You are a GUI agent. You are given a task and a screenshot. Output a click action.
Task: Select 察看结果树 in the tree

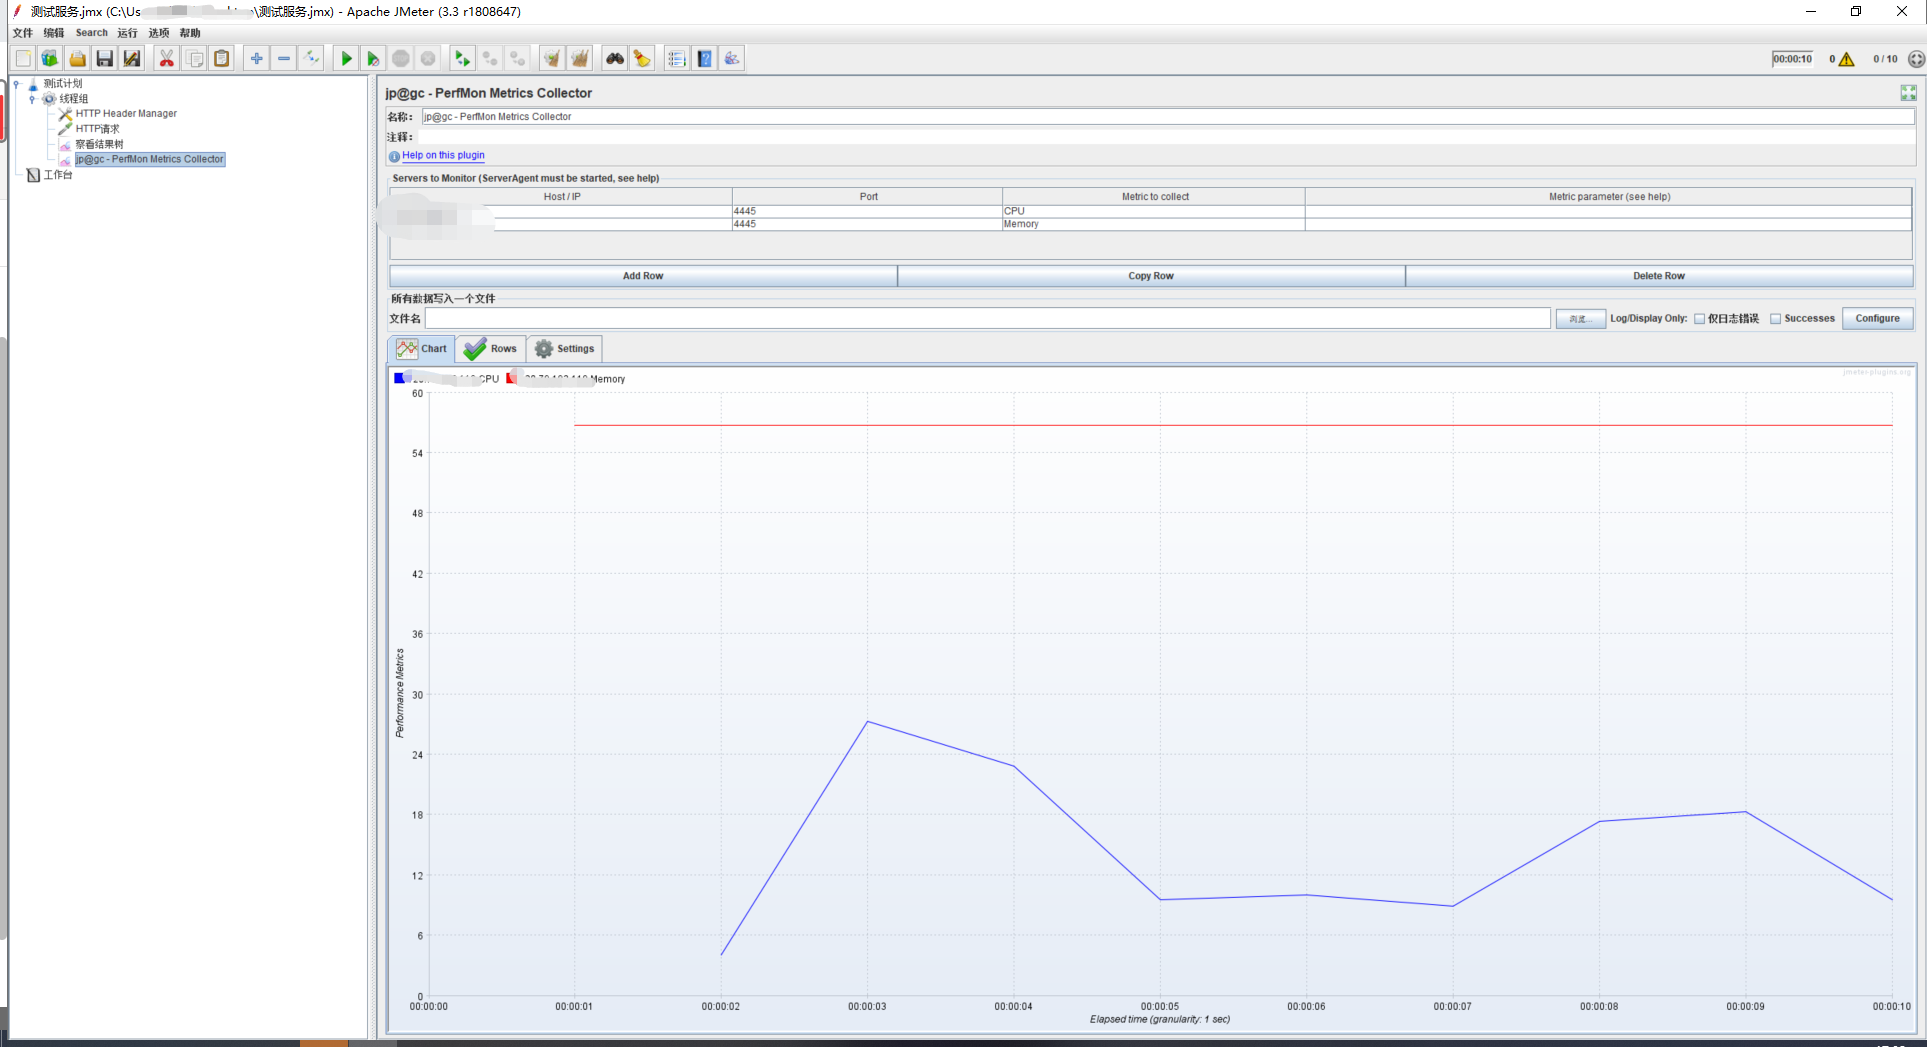point(99,144)
